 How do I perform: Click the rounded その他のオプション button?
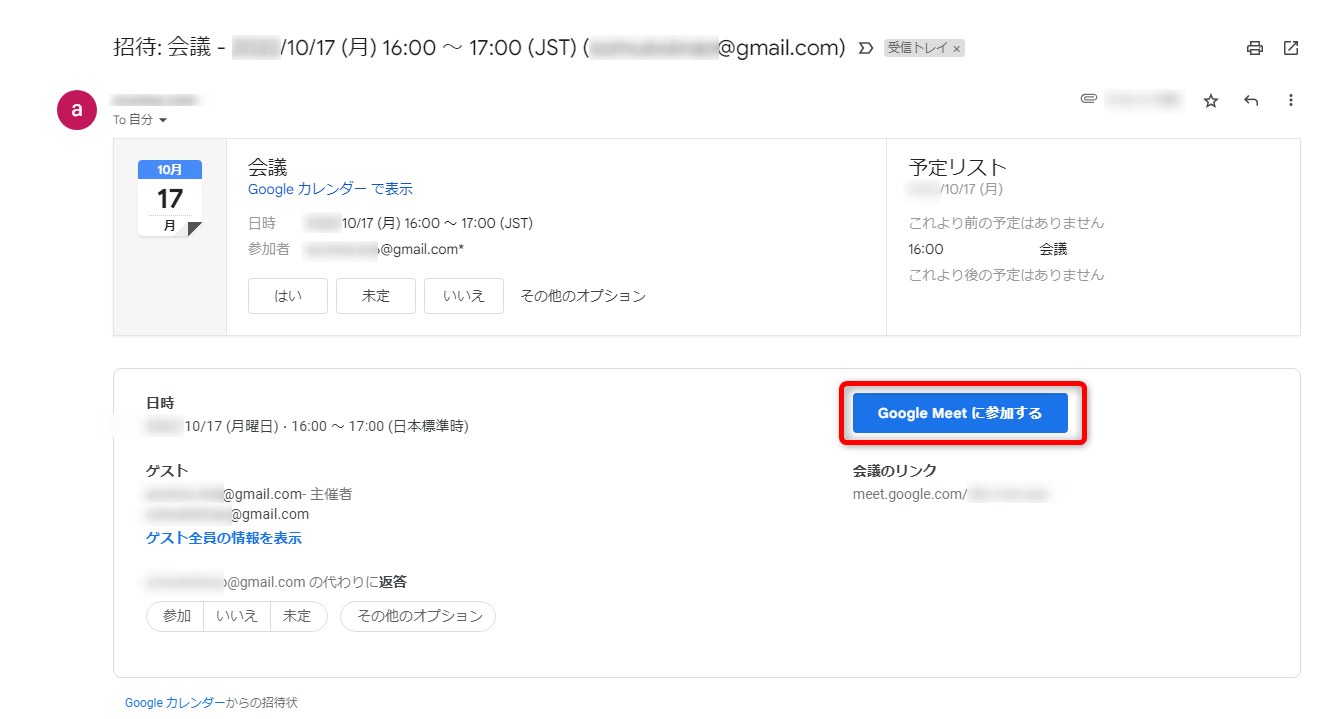[x=418, y=616]
